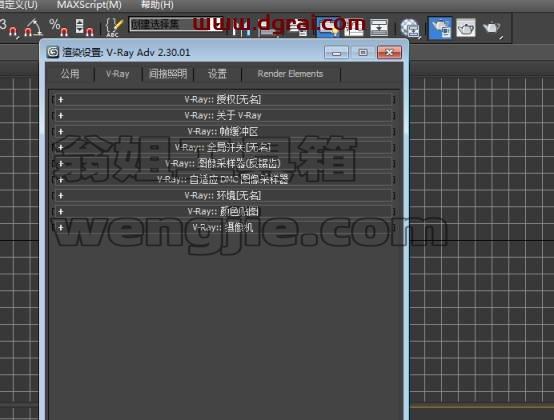This screenshot has height=420, width=554.
Task: Switch to the 间接照明 tab
Action: pos(167,74)
